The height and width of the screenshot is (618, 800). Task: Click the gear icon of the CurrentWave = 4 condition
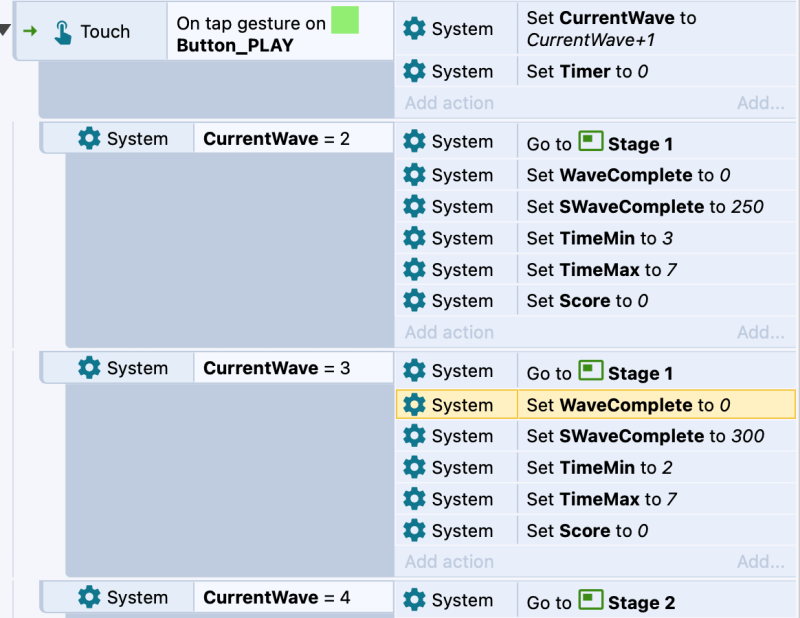point(89,597)
